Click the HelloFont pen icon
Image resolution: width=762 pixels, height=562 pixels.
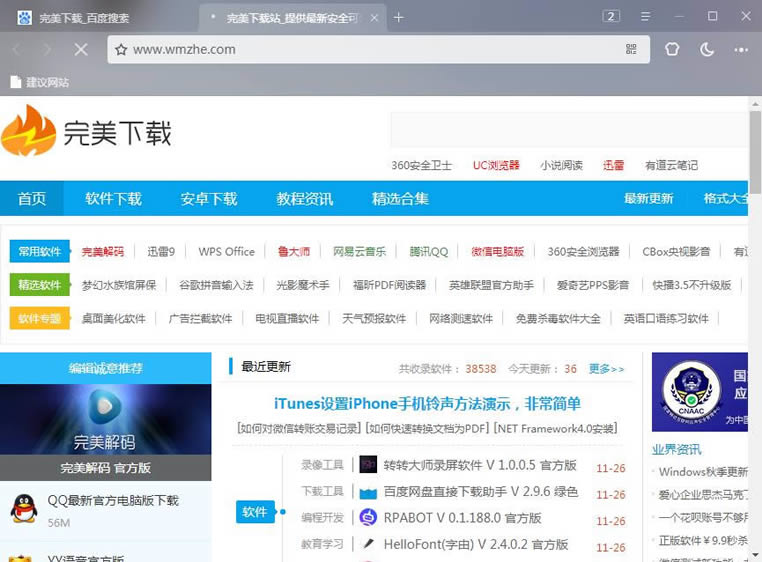pyautogui.click(x=368, y=543)
